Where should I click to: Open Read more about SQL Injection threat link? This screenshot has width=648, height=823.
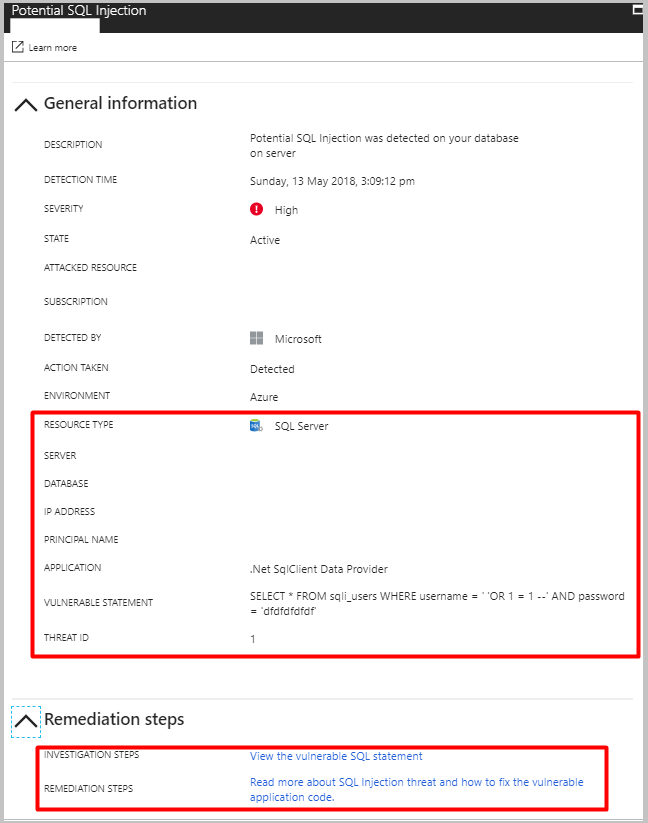[417, 789]
